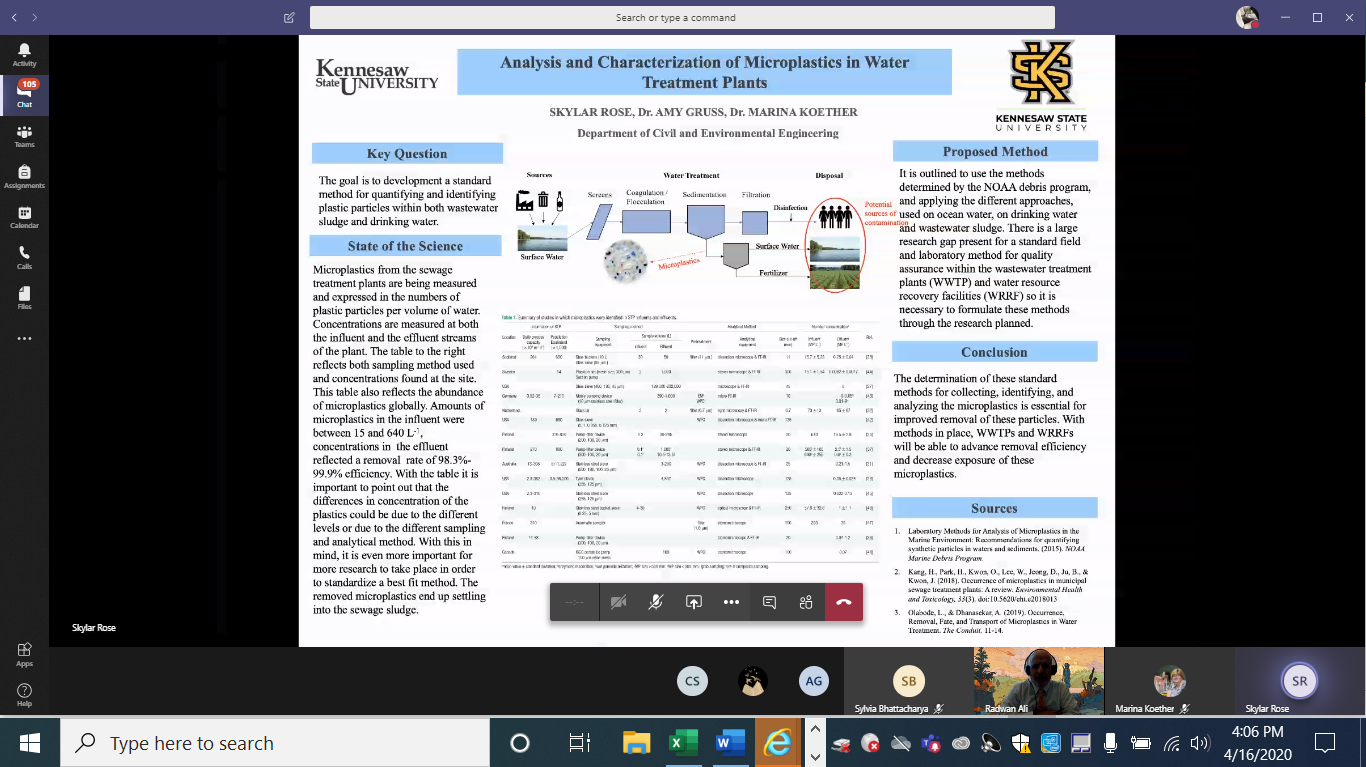
Task: Show the meeting conversation panel
Action: pyautogui.click(x=769, y=602)
